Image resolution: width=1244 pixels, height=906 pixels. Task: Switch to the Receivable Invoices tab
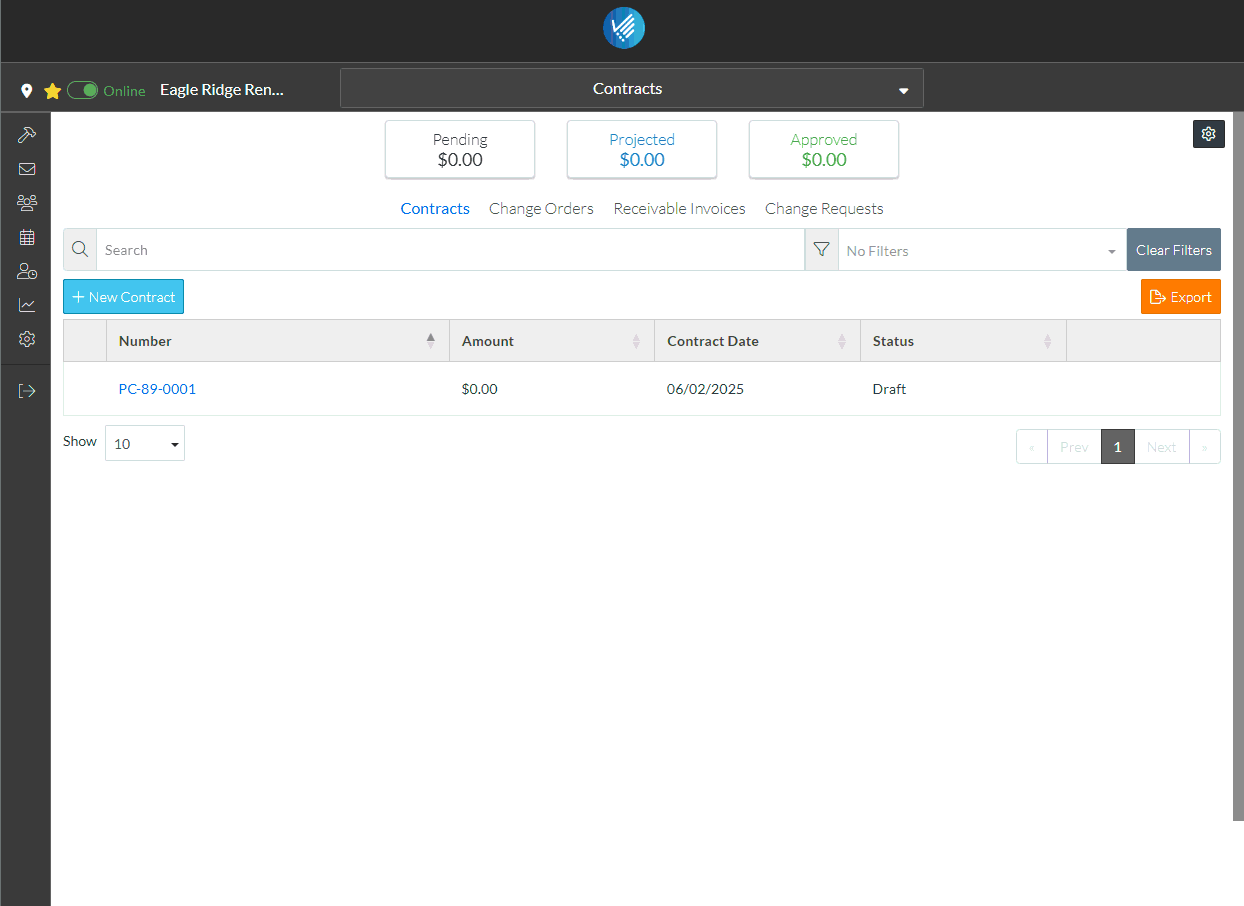(680, 209)
